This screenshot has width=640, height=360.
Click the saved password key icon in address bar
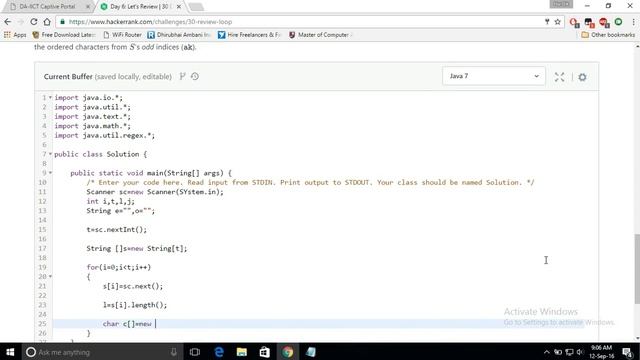pos(547,22)
